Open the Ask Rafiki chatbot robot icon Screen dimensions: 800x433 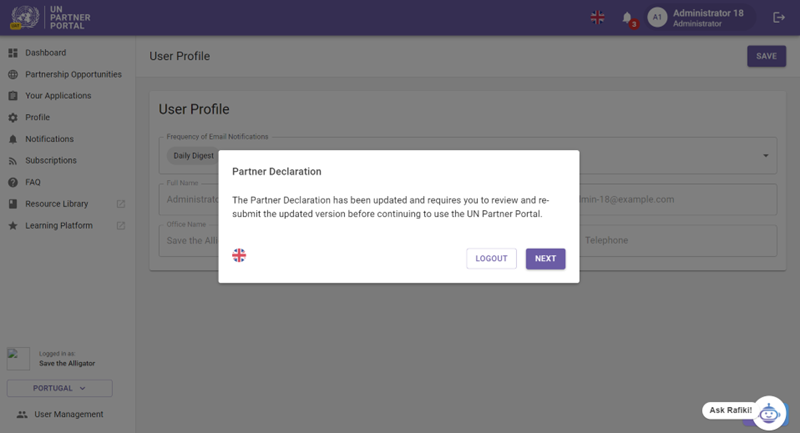(x=769, y=413)
